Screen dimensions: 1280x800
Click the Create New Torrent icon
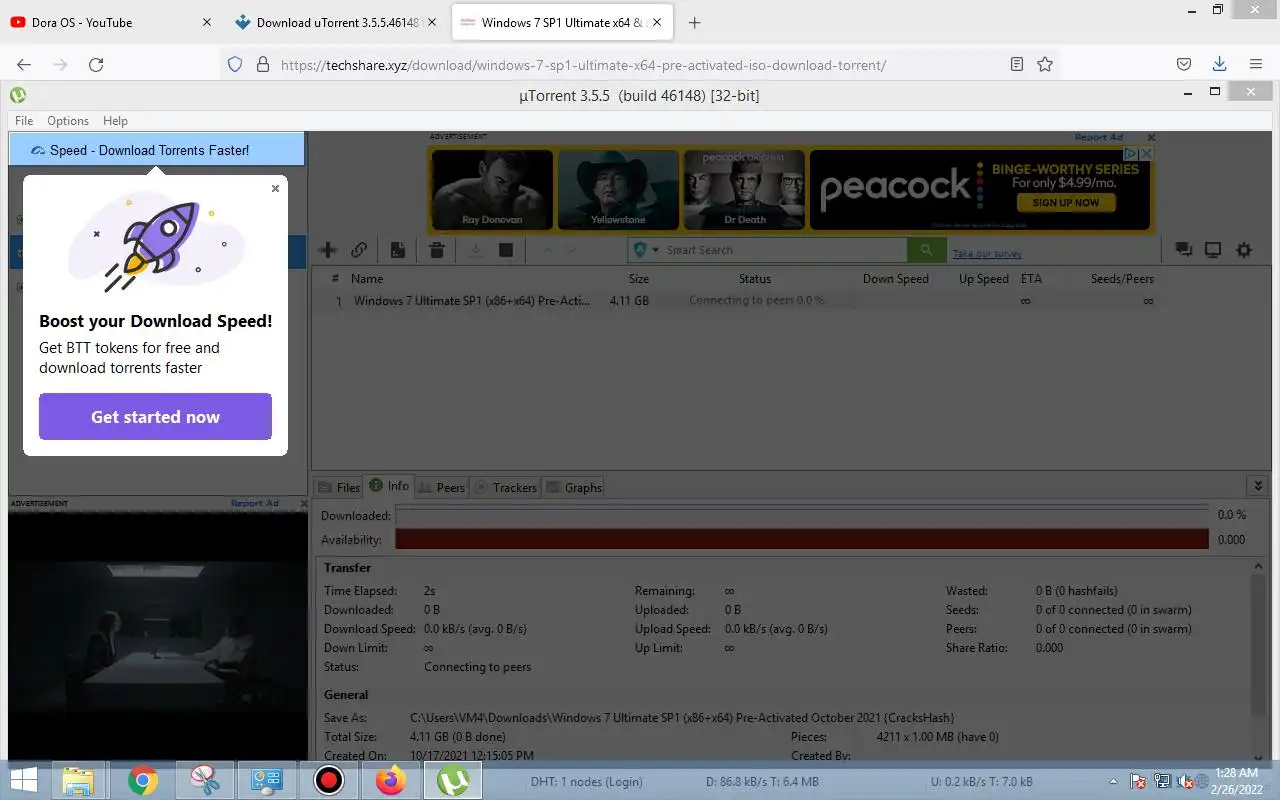tap(398, 250)
